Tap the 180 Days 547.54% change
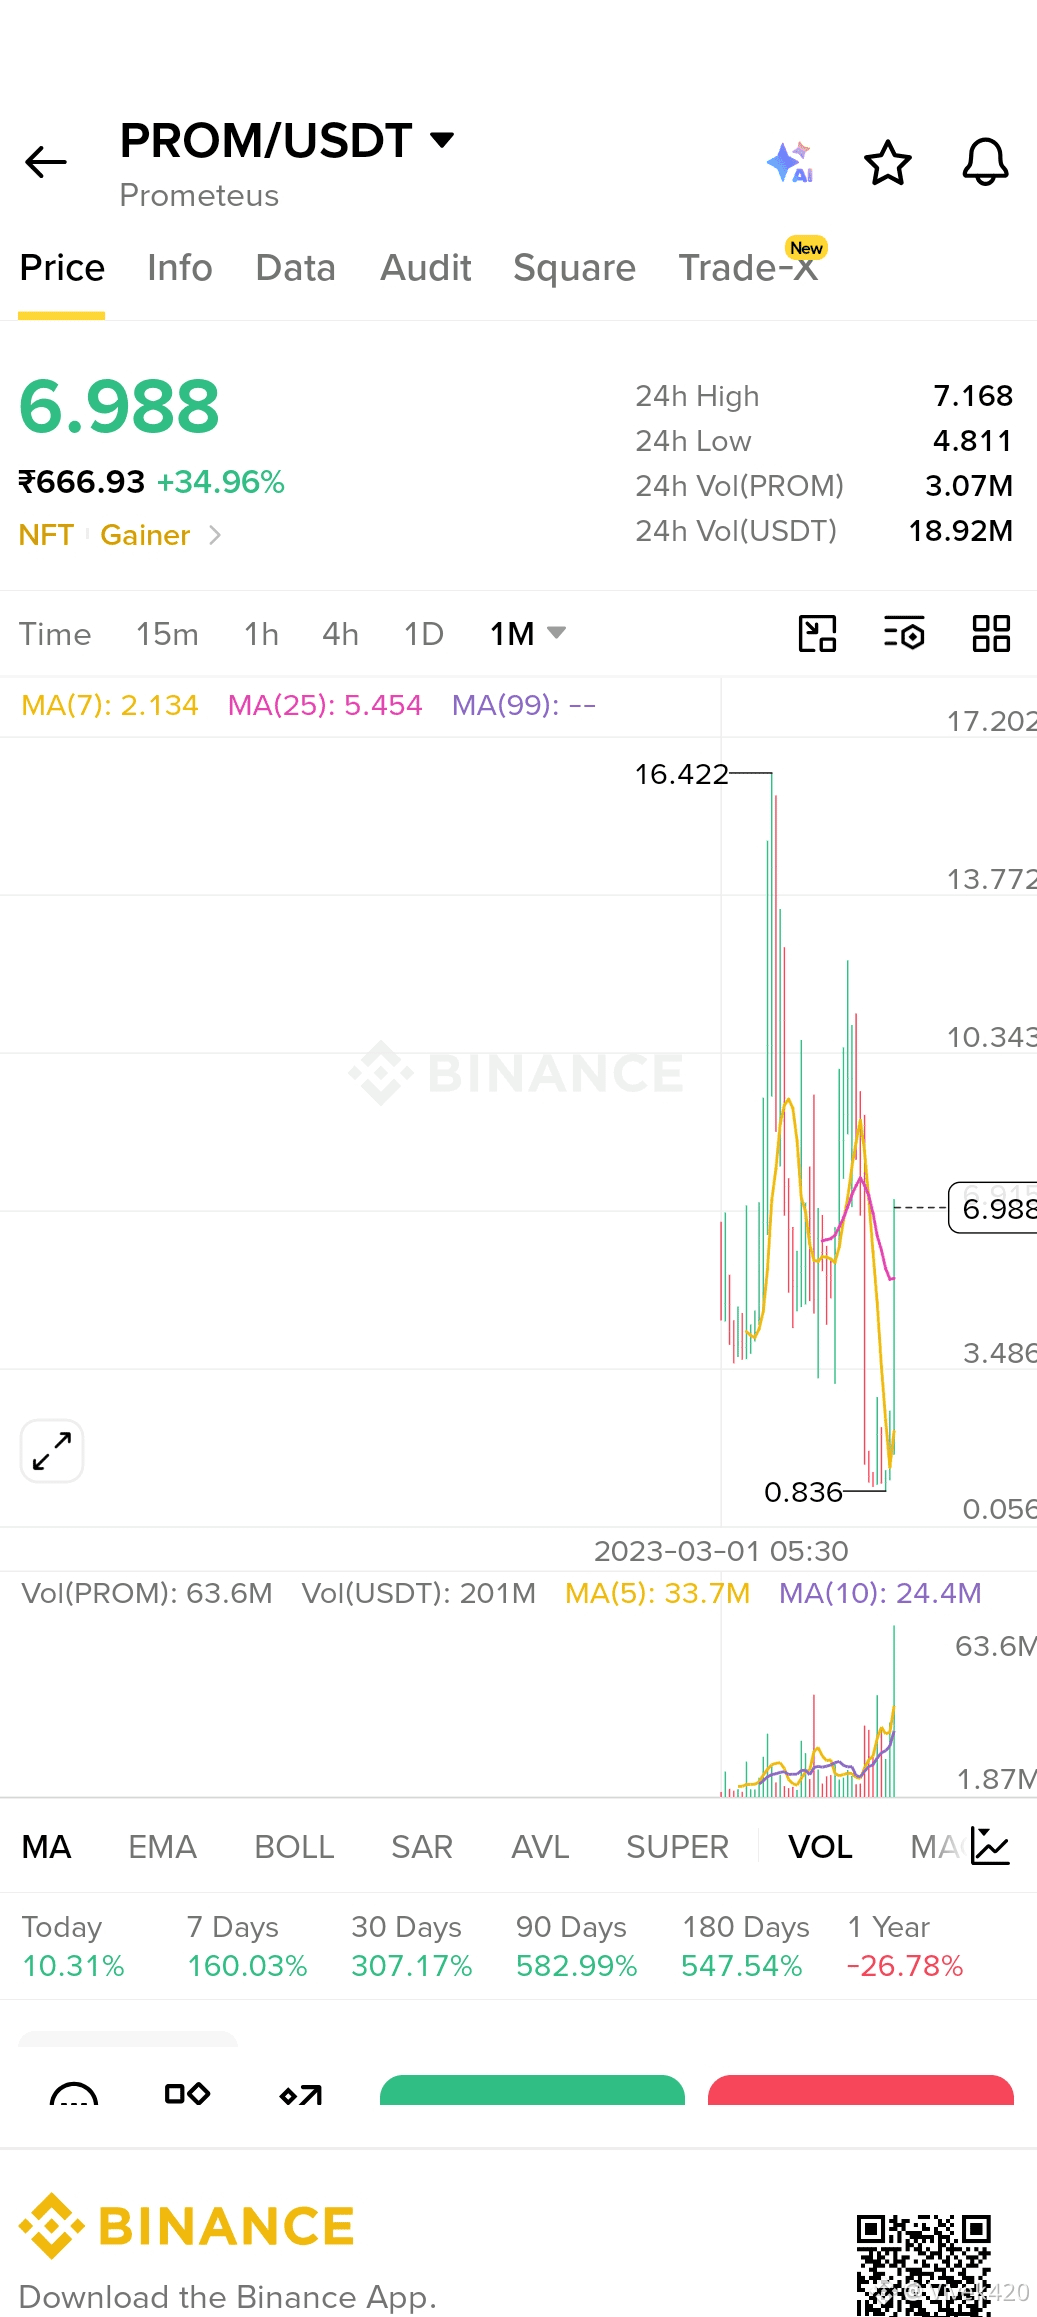The height and width of the screenshot is (2317, 1037). point(745,1946)
